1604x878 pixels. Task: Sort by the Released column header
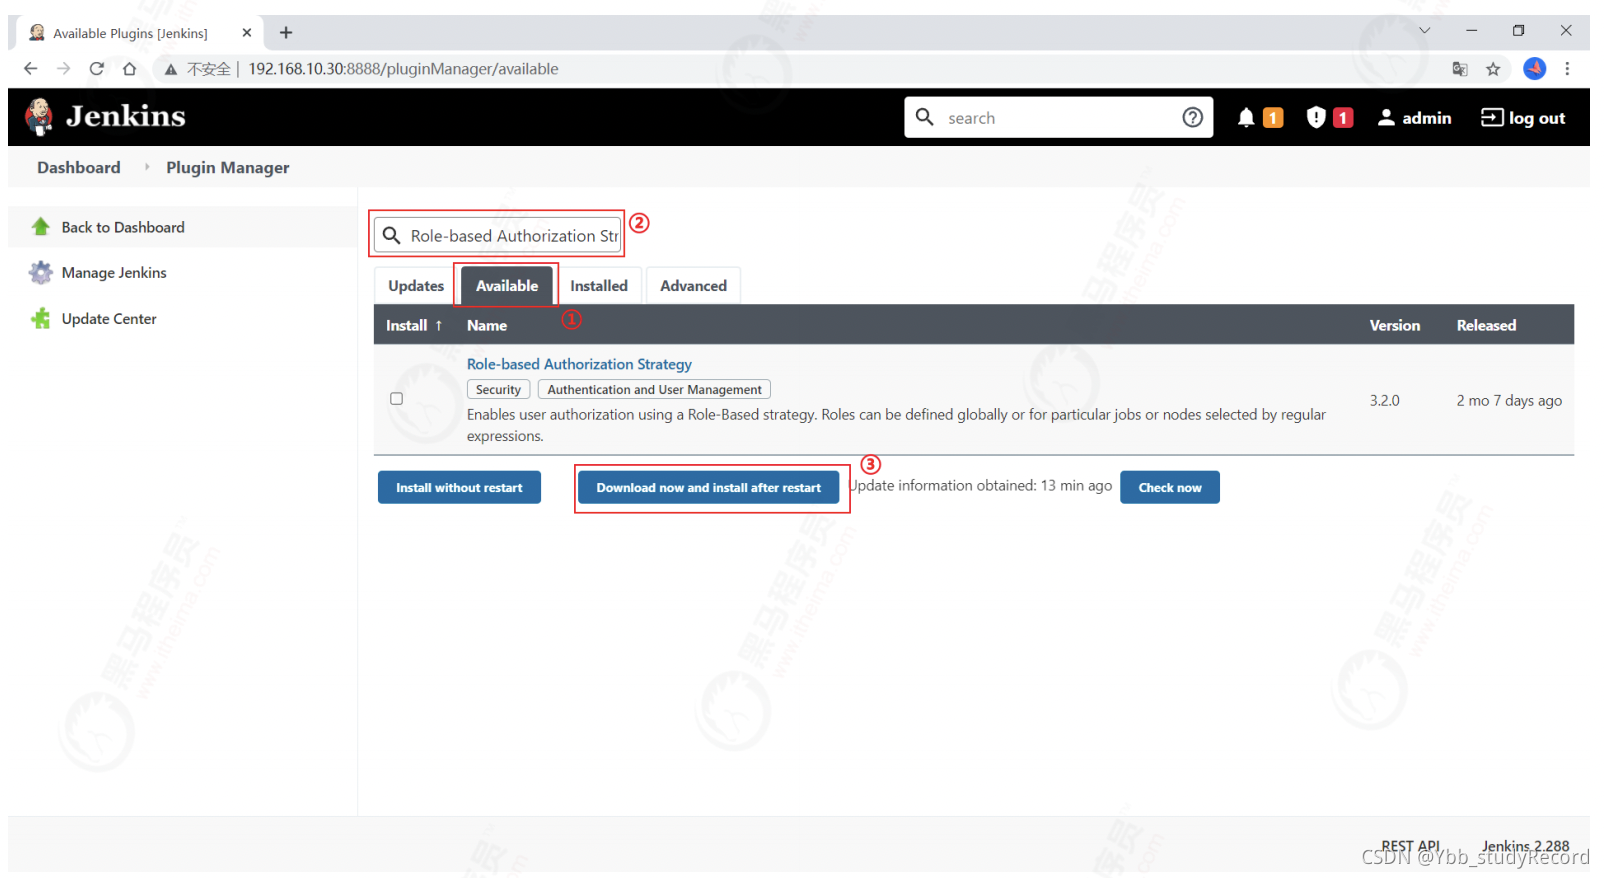pos(1486,325)
